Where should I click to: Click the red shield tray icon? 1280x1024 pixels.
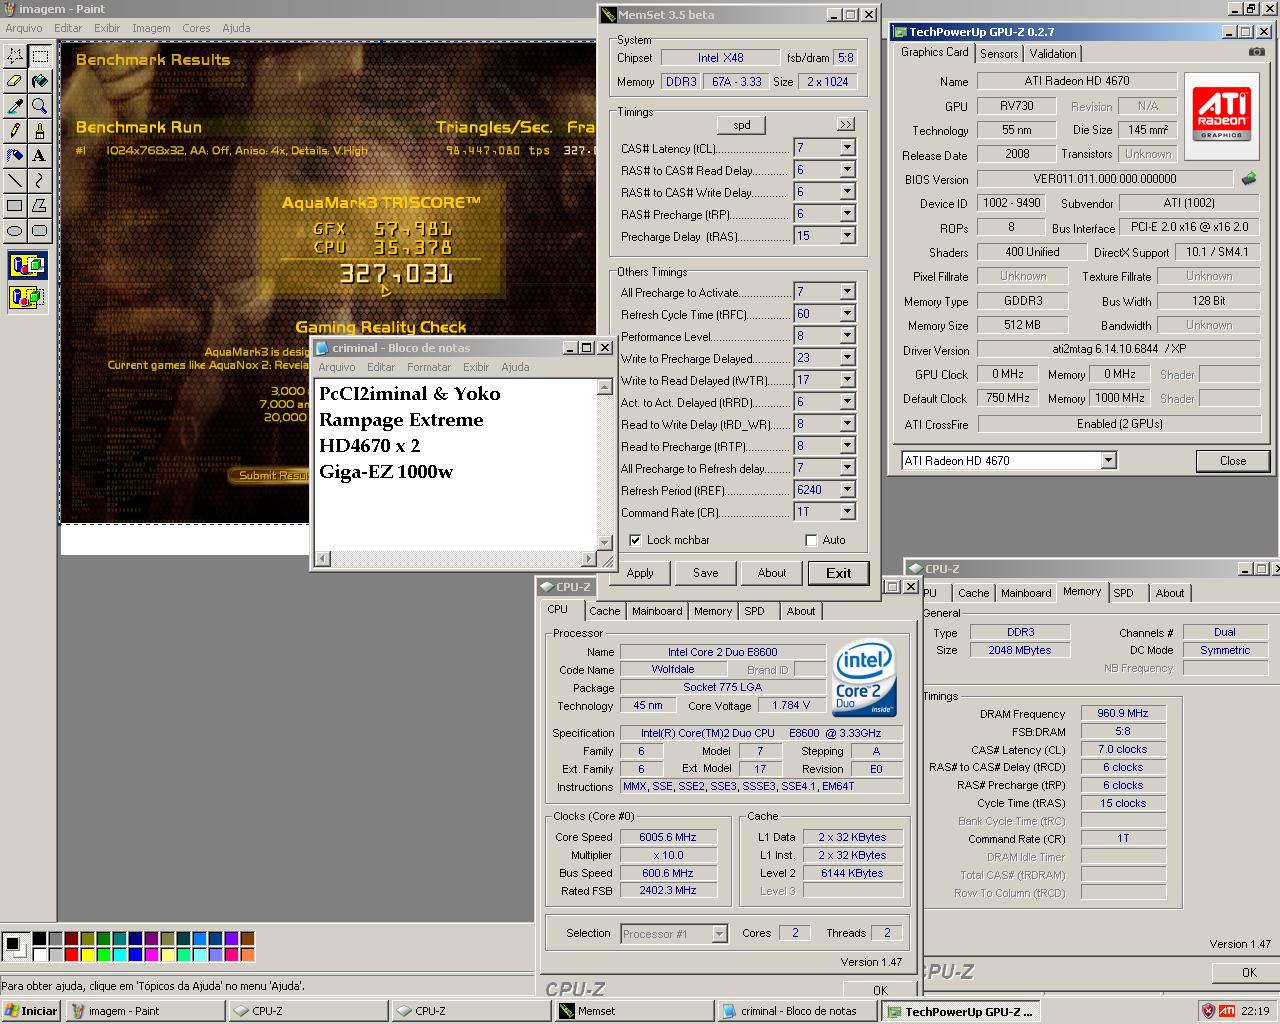click(x=1208, y=1011)
